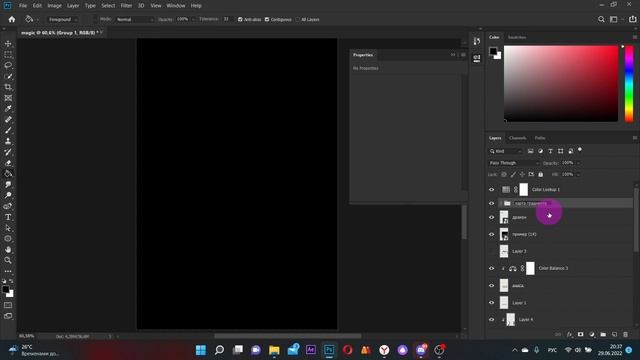Image resolution: width=640 pixels, height=360 pixels.
Task: Select the Clone Stamp tool
Action: 8,141
